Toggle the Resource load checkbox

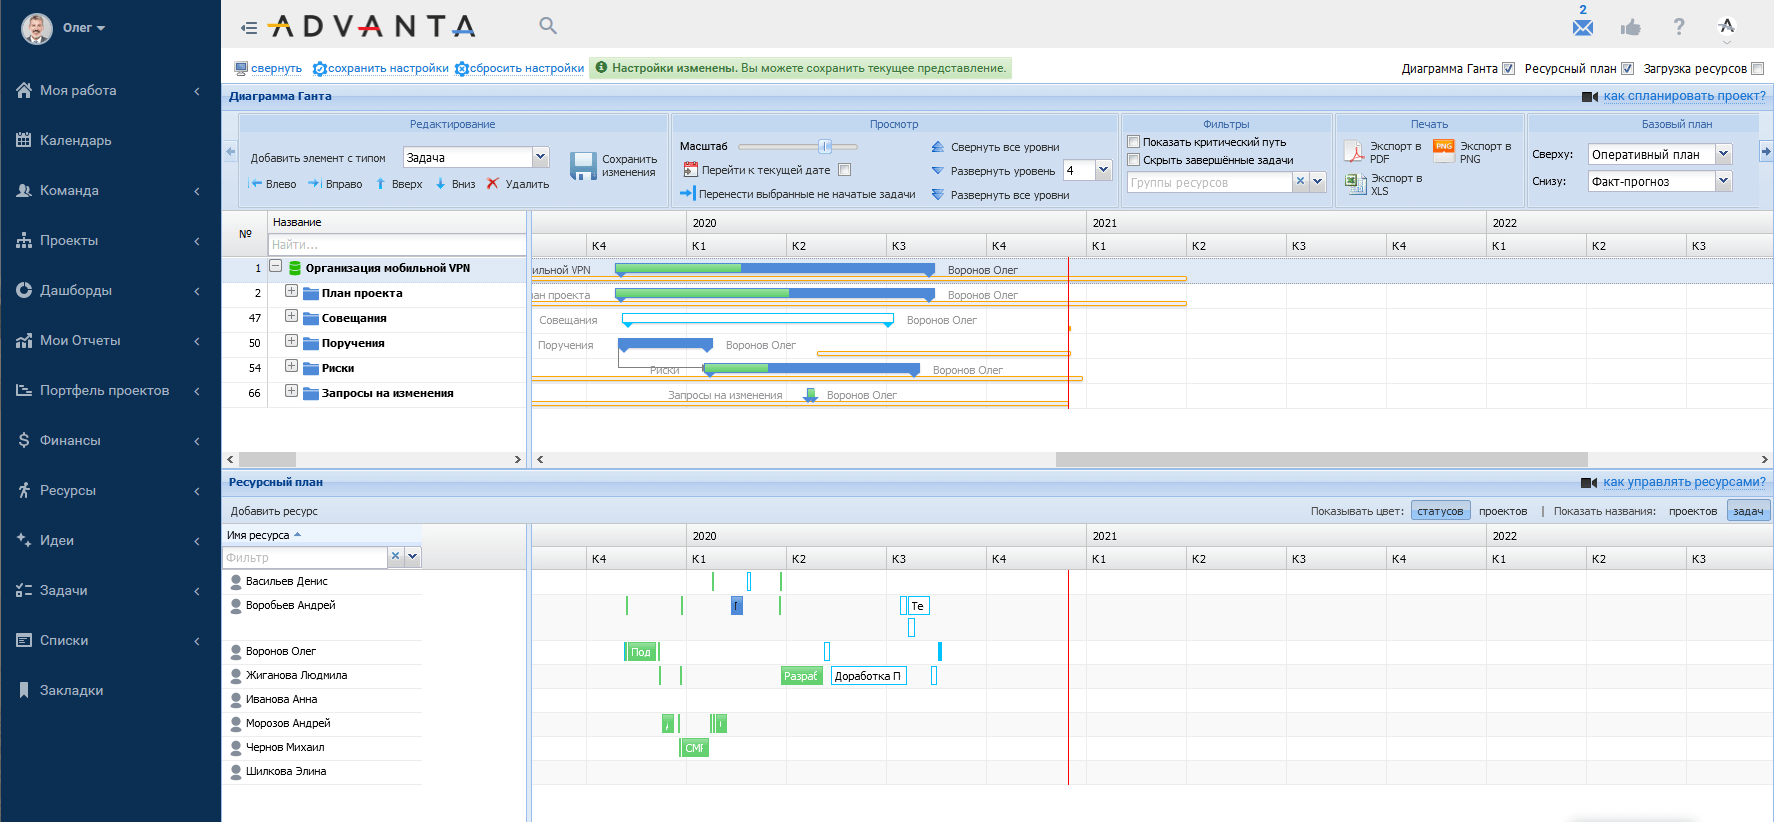(1757, 69)
